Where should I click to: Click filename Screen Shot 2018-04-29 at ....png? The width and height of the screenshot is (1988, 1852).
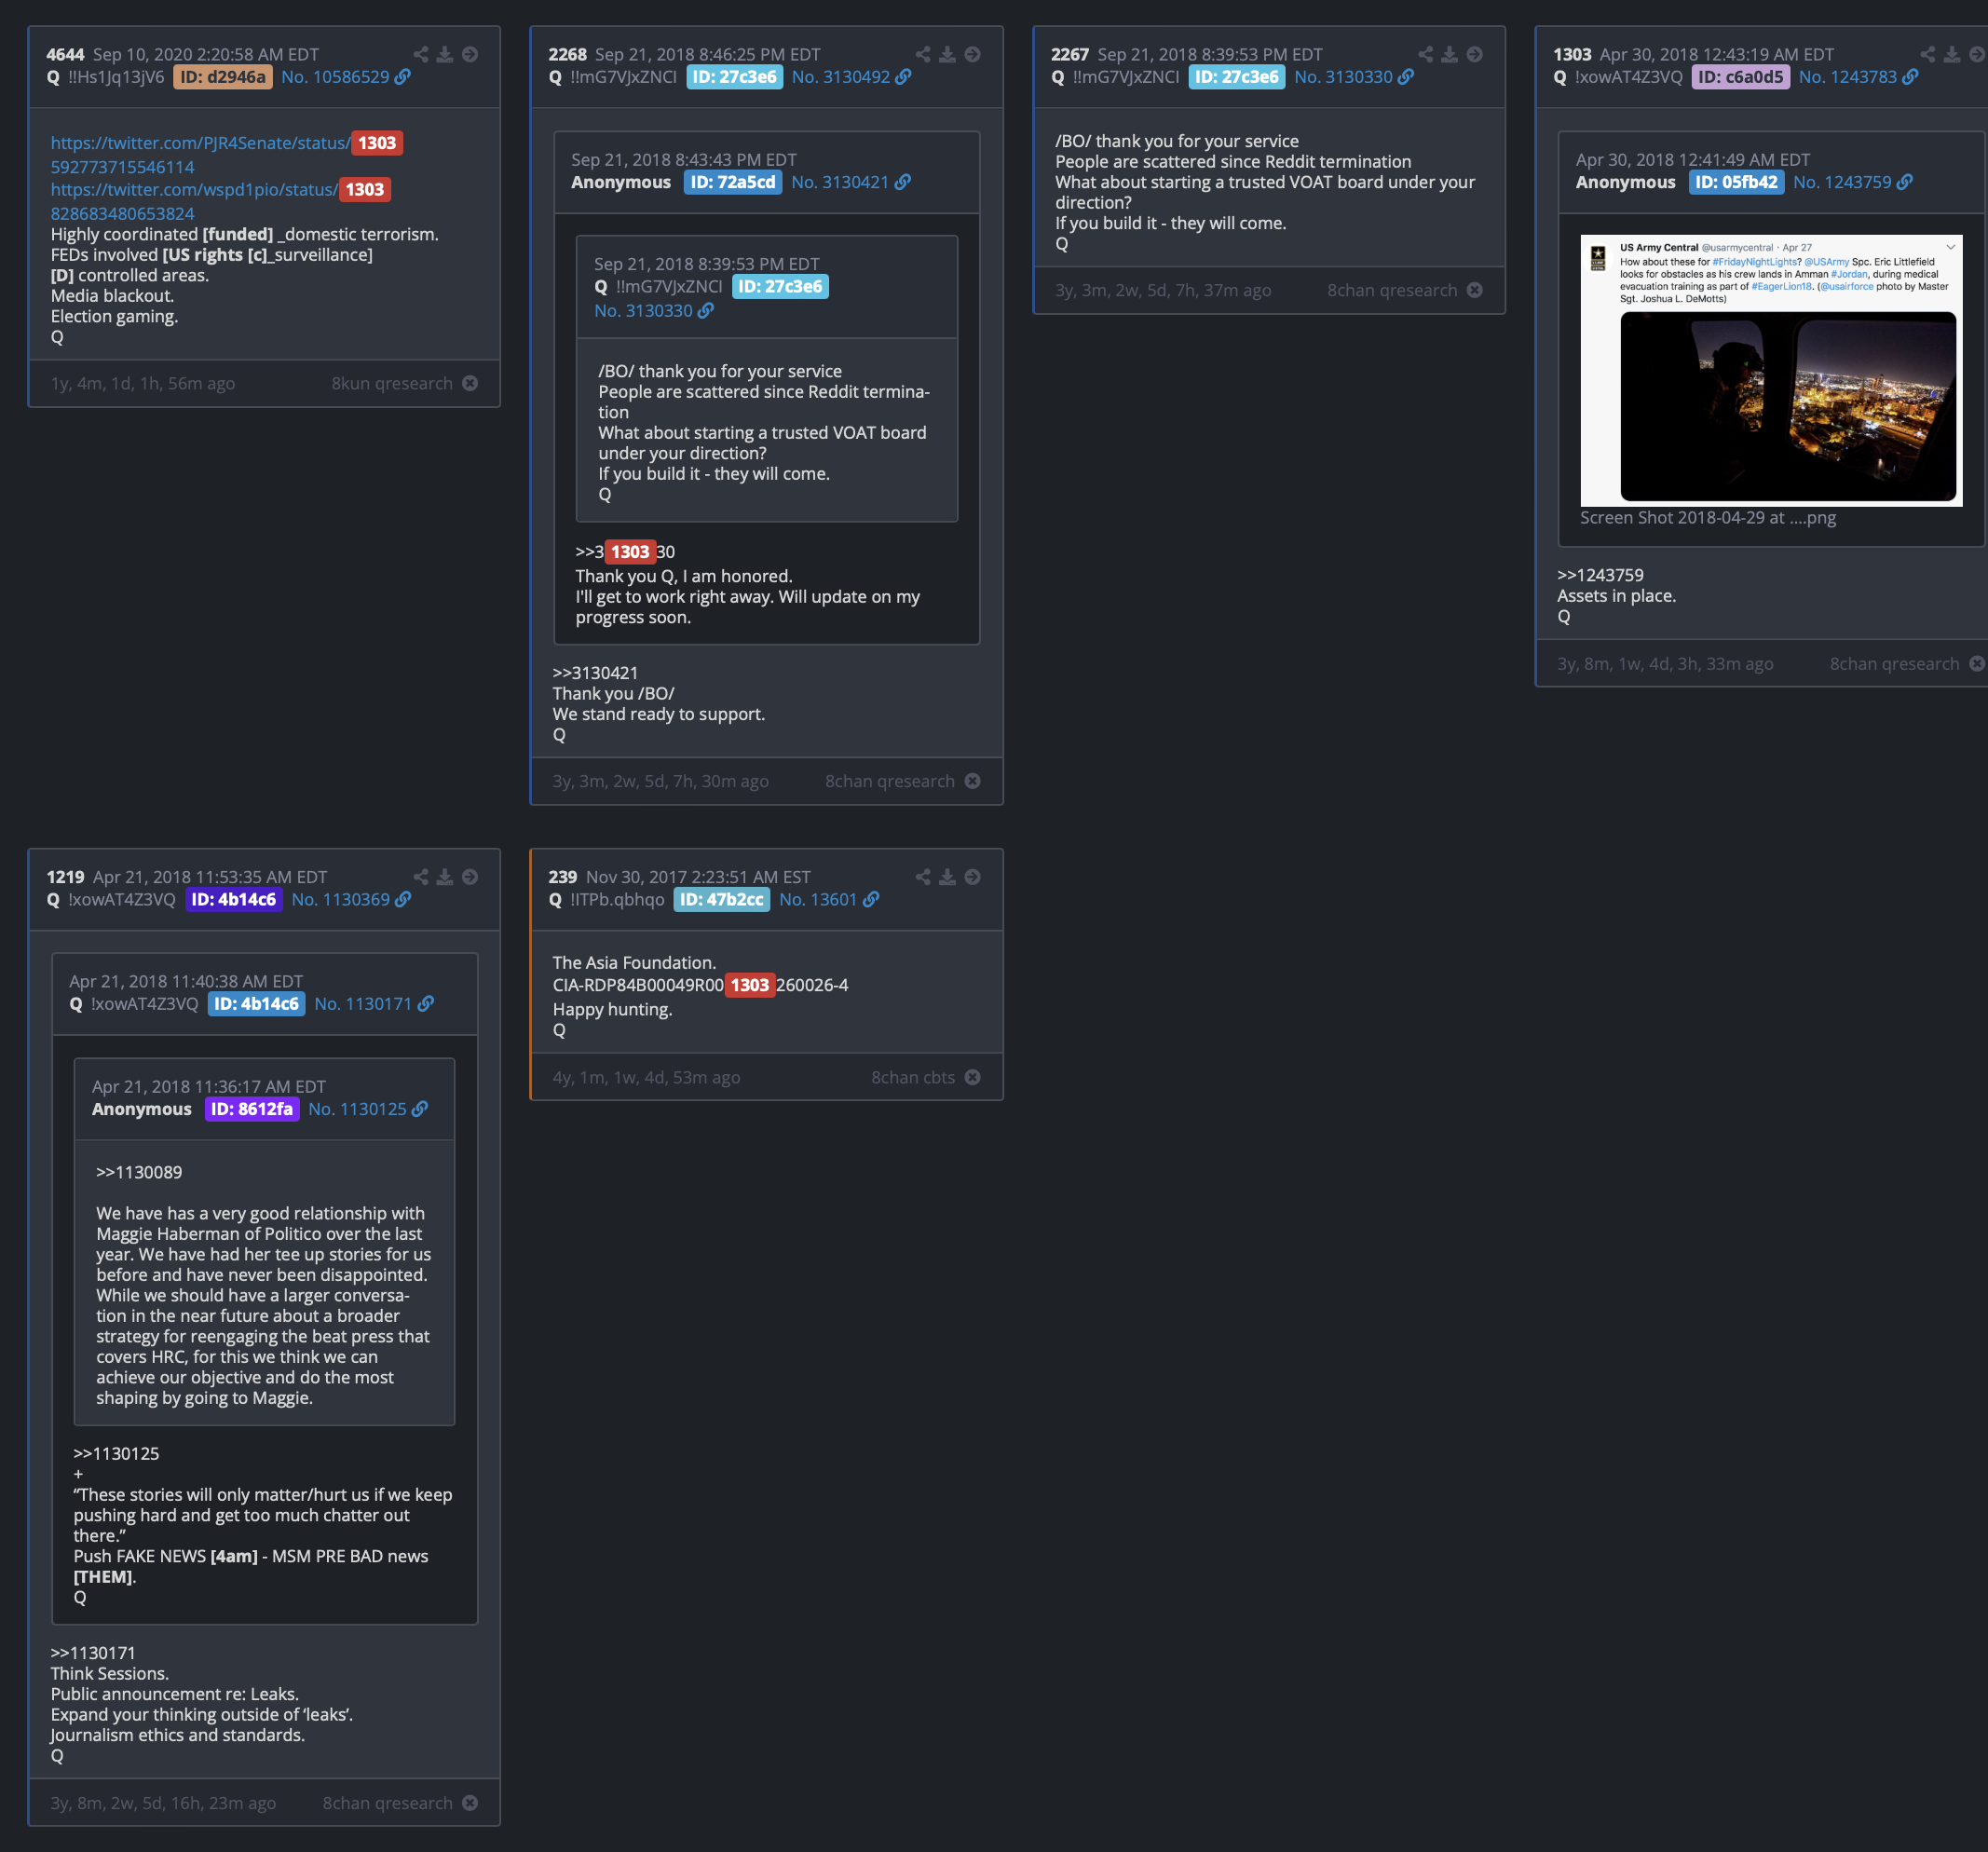click(x=1707, y=517)
